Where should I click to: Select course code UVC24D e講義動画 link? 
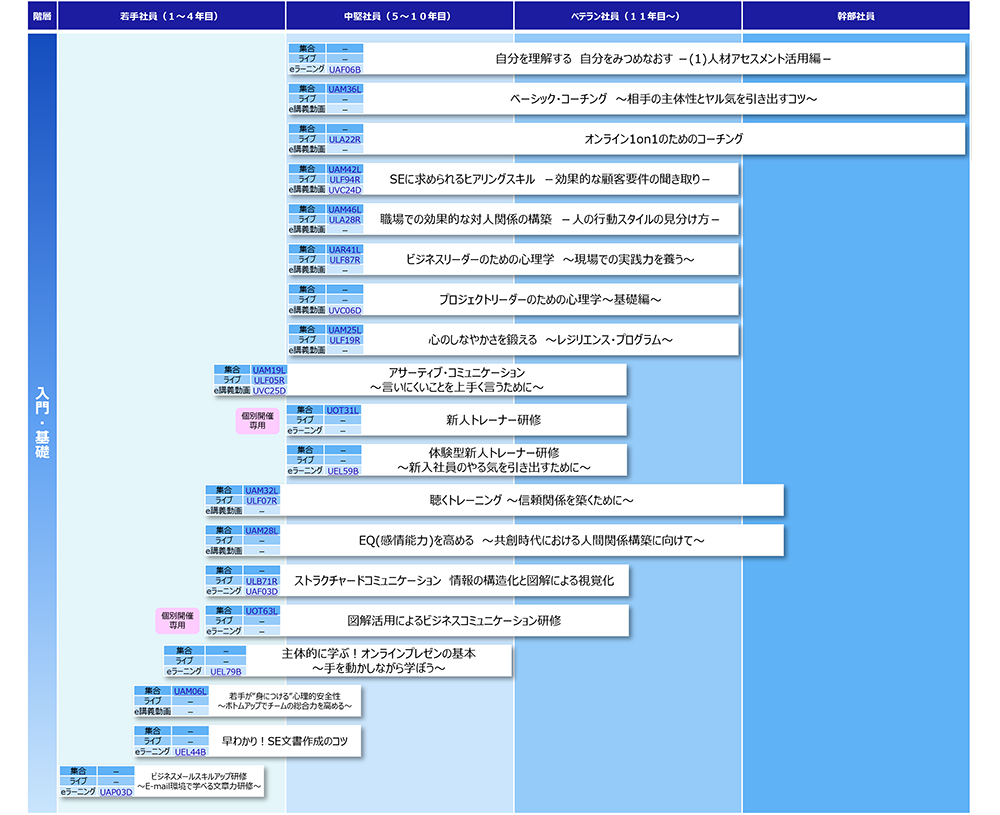(x=344, y=189)
